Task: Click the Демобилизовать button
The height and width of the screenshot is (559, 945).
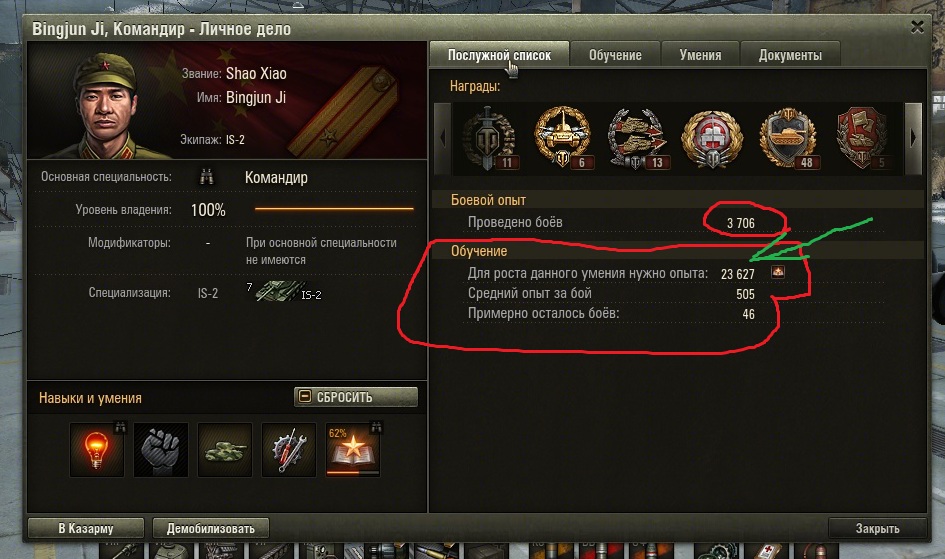Action: click(x=210, y=528)
